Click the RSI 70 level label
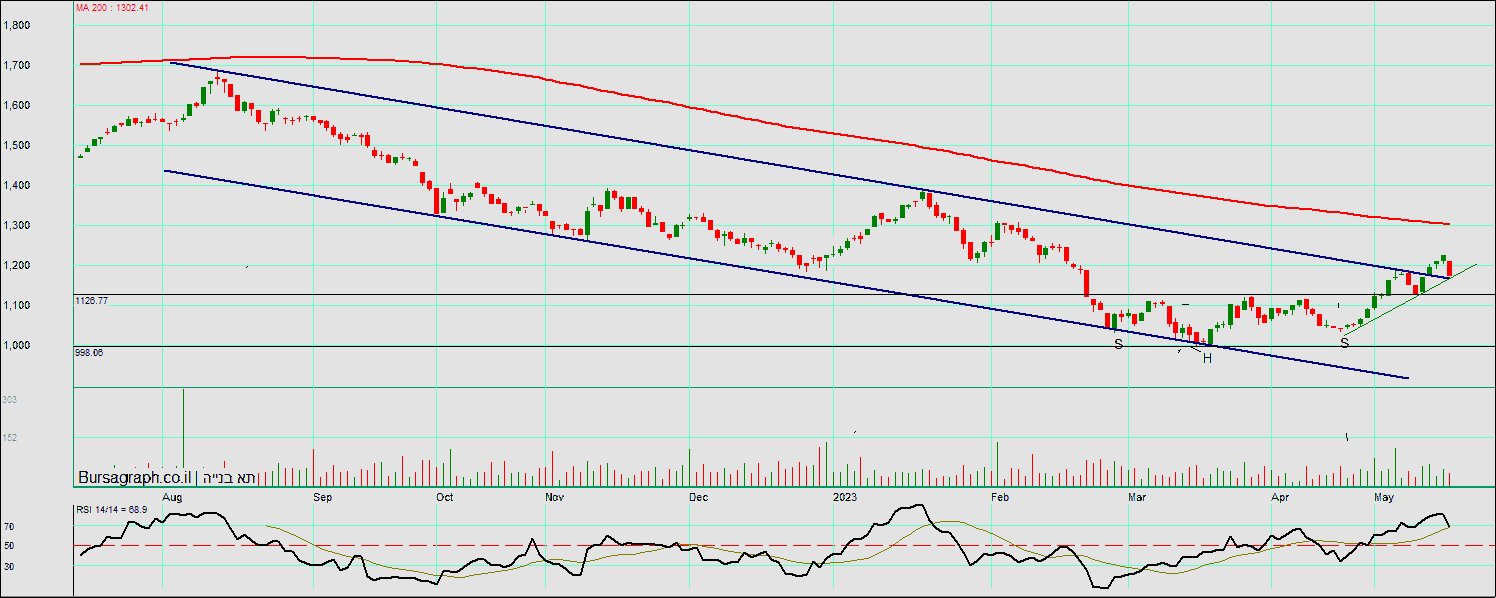The image size is (1496, 598). click(8, 525)
